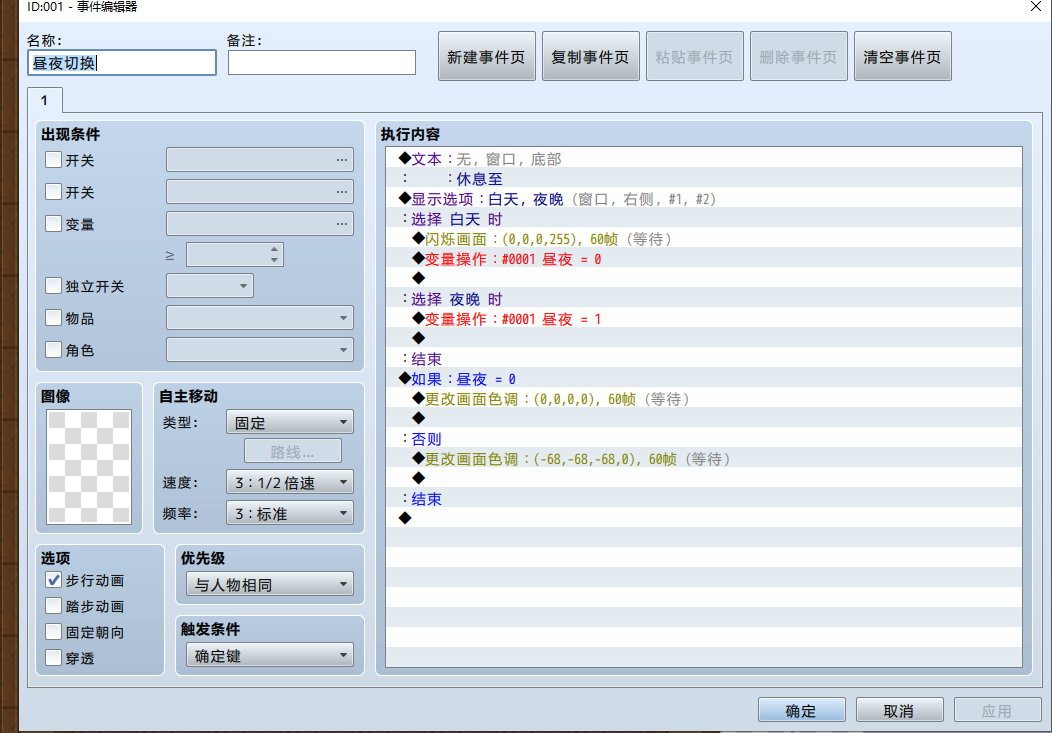The width and height of the screenshot is (1052, 733).
Task: Open the 独立开关 dropdown
Action: [x=210, y=286]
